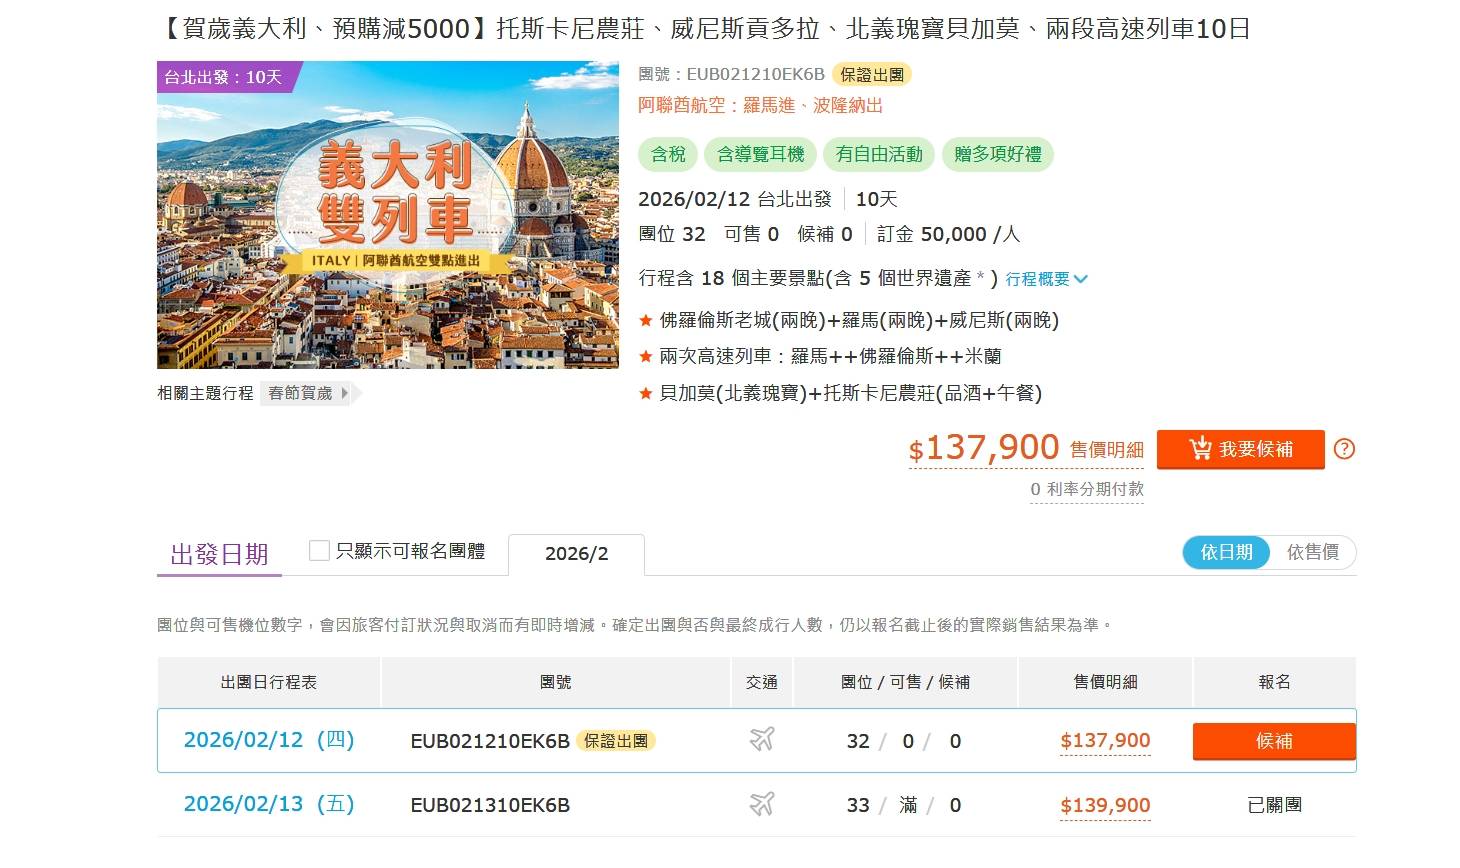Switch sorting to 依日期
The image size is (1460, 868).
(x=1226, y=552)
